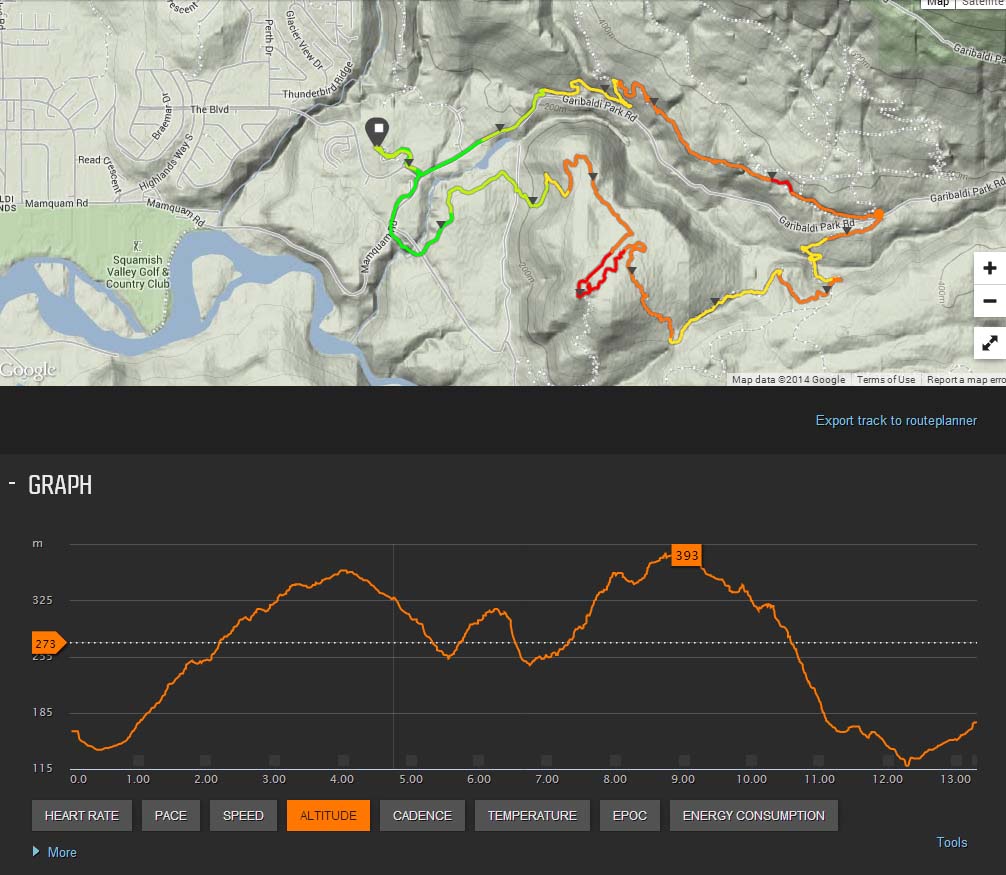1006x875 pixels.
Task: Click the 273 average altitude marker
Action: [47, 642]
